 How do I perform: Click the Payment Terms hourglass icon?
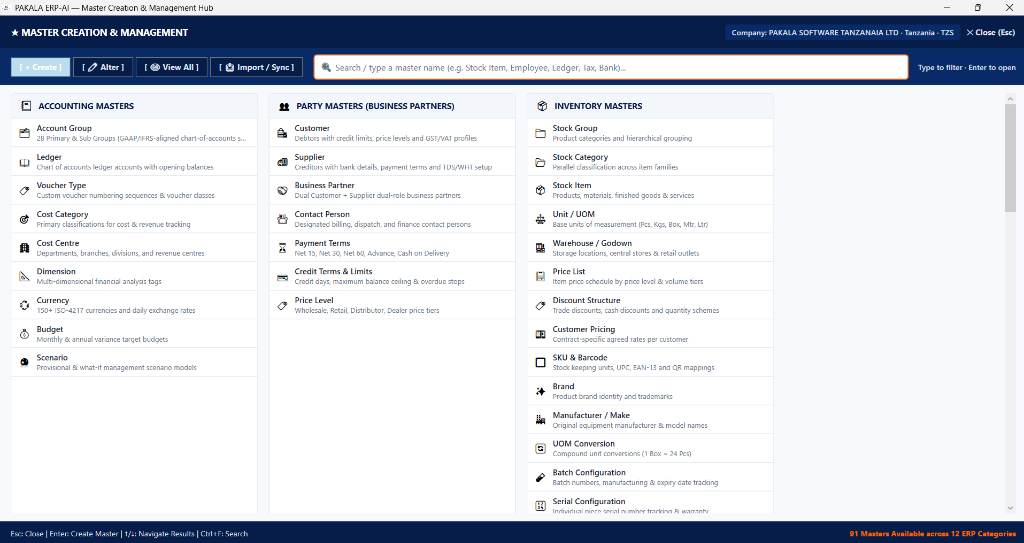[282, 248]
